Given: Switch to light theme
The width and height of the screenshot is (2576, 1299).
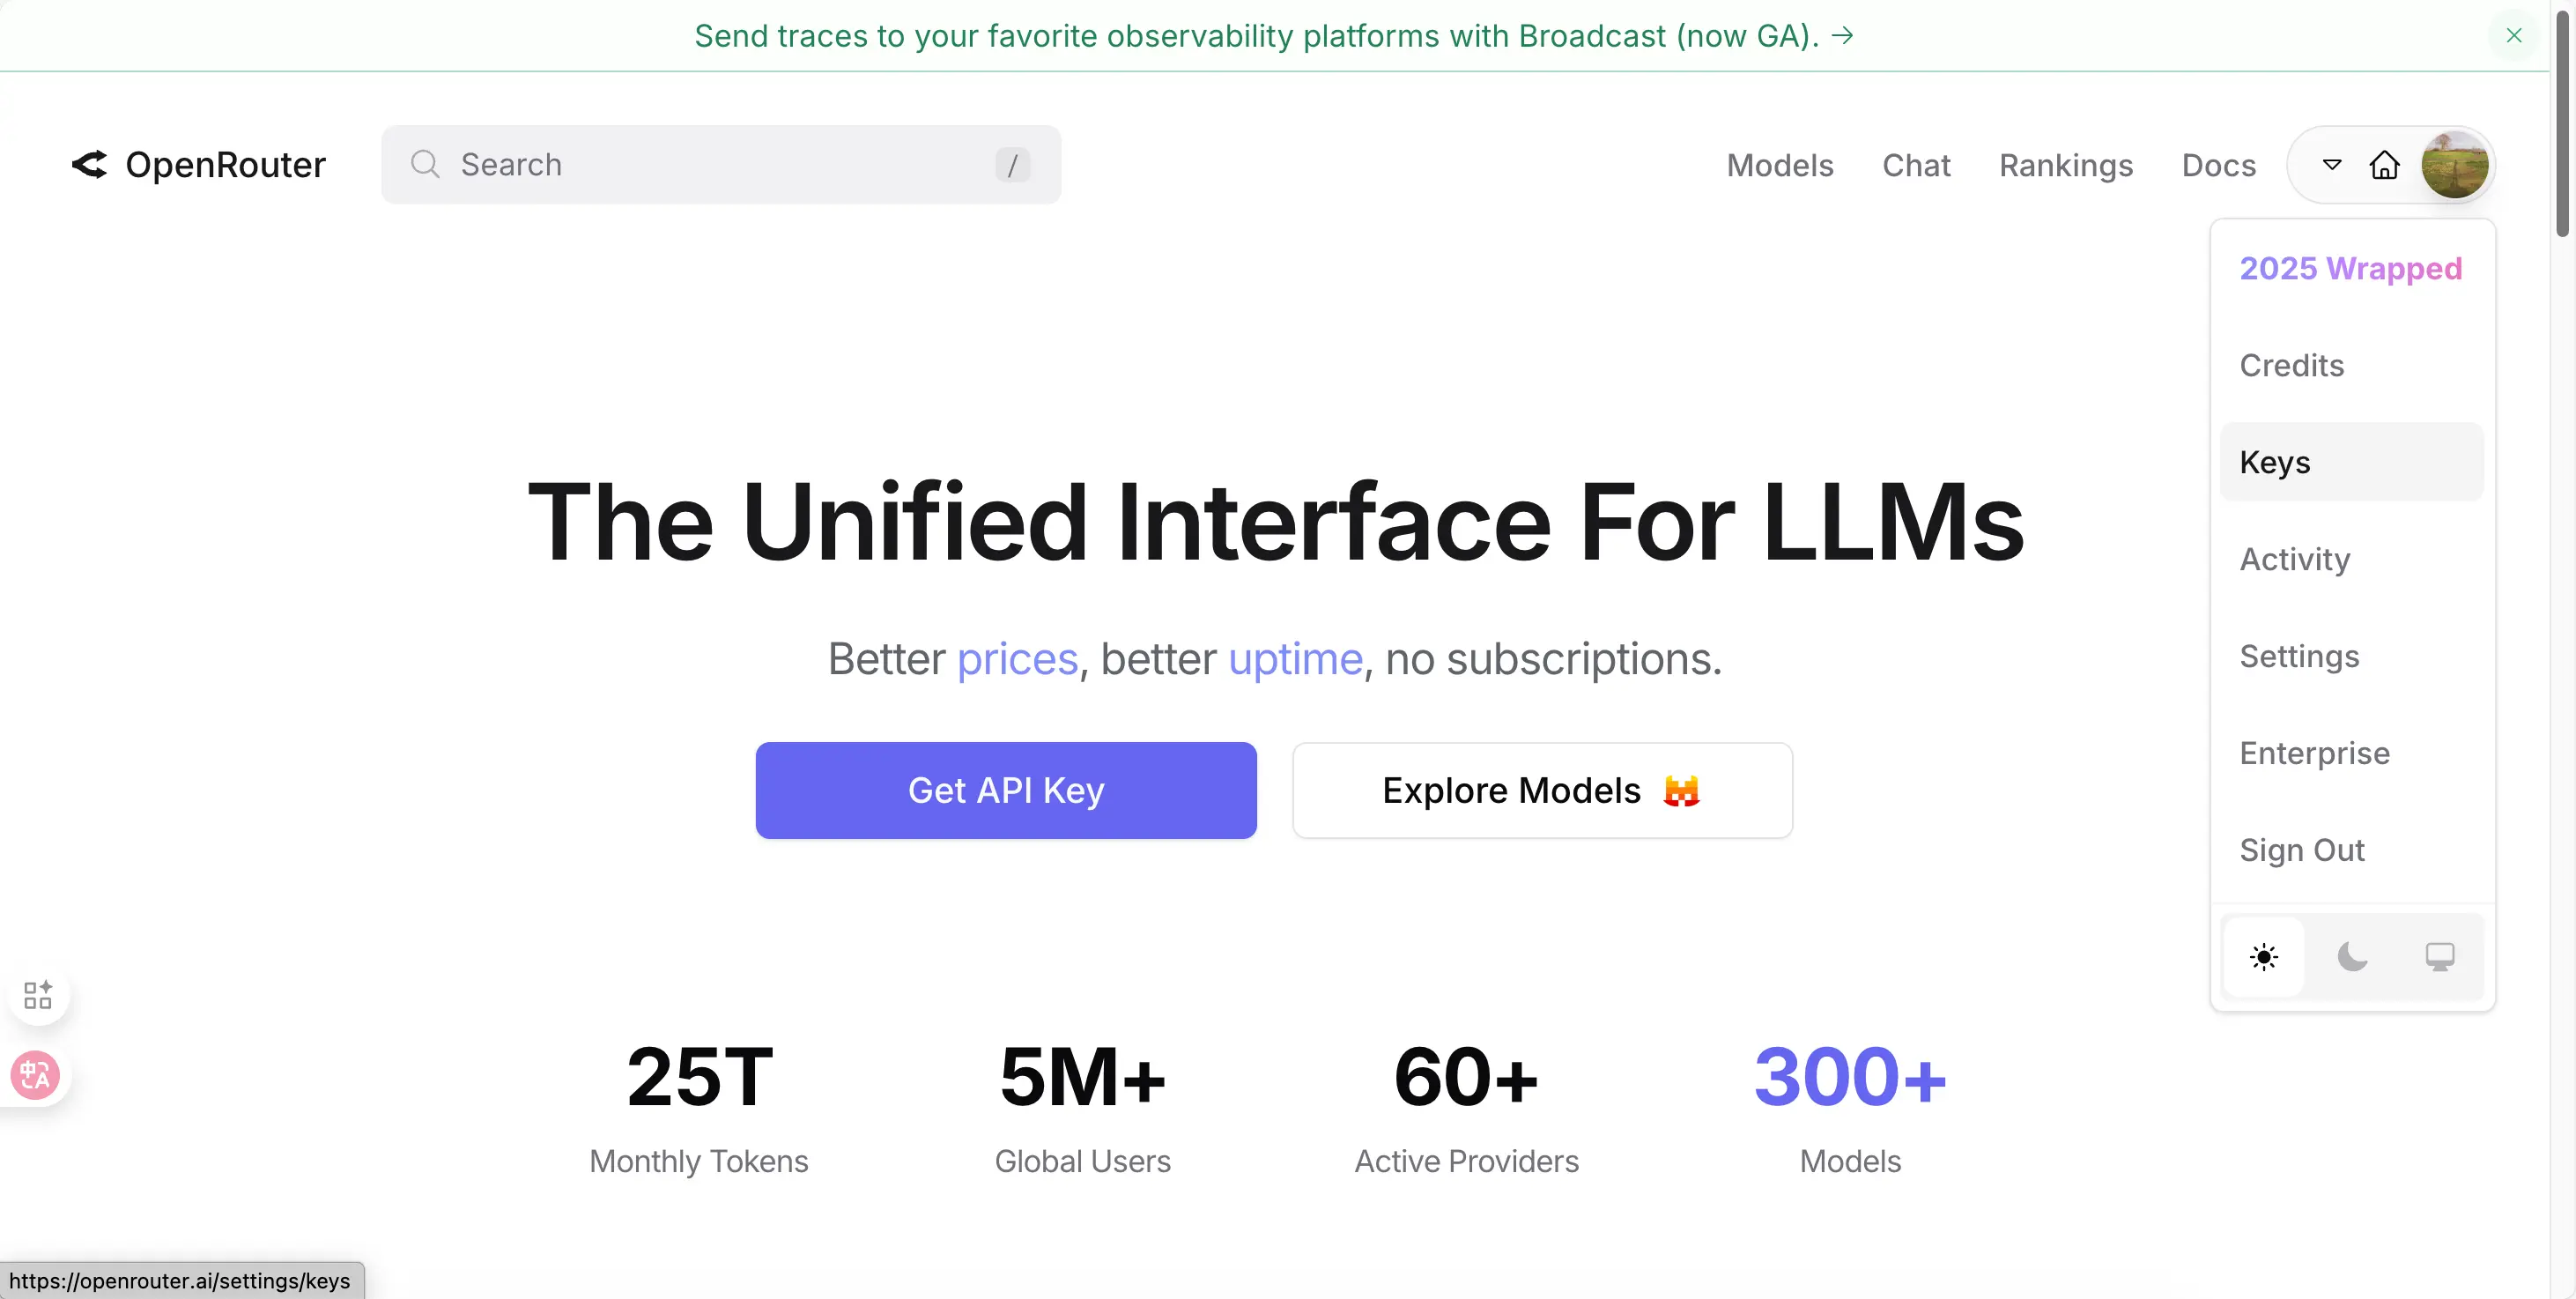Looking at the screenshot, I should tap(2264, 957).
